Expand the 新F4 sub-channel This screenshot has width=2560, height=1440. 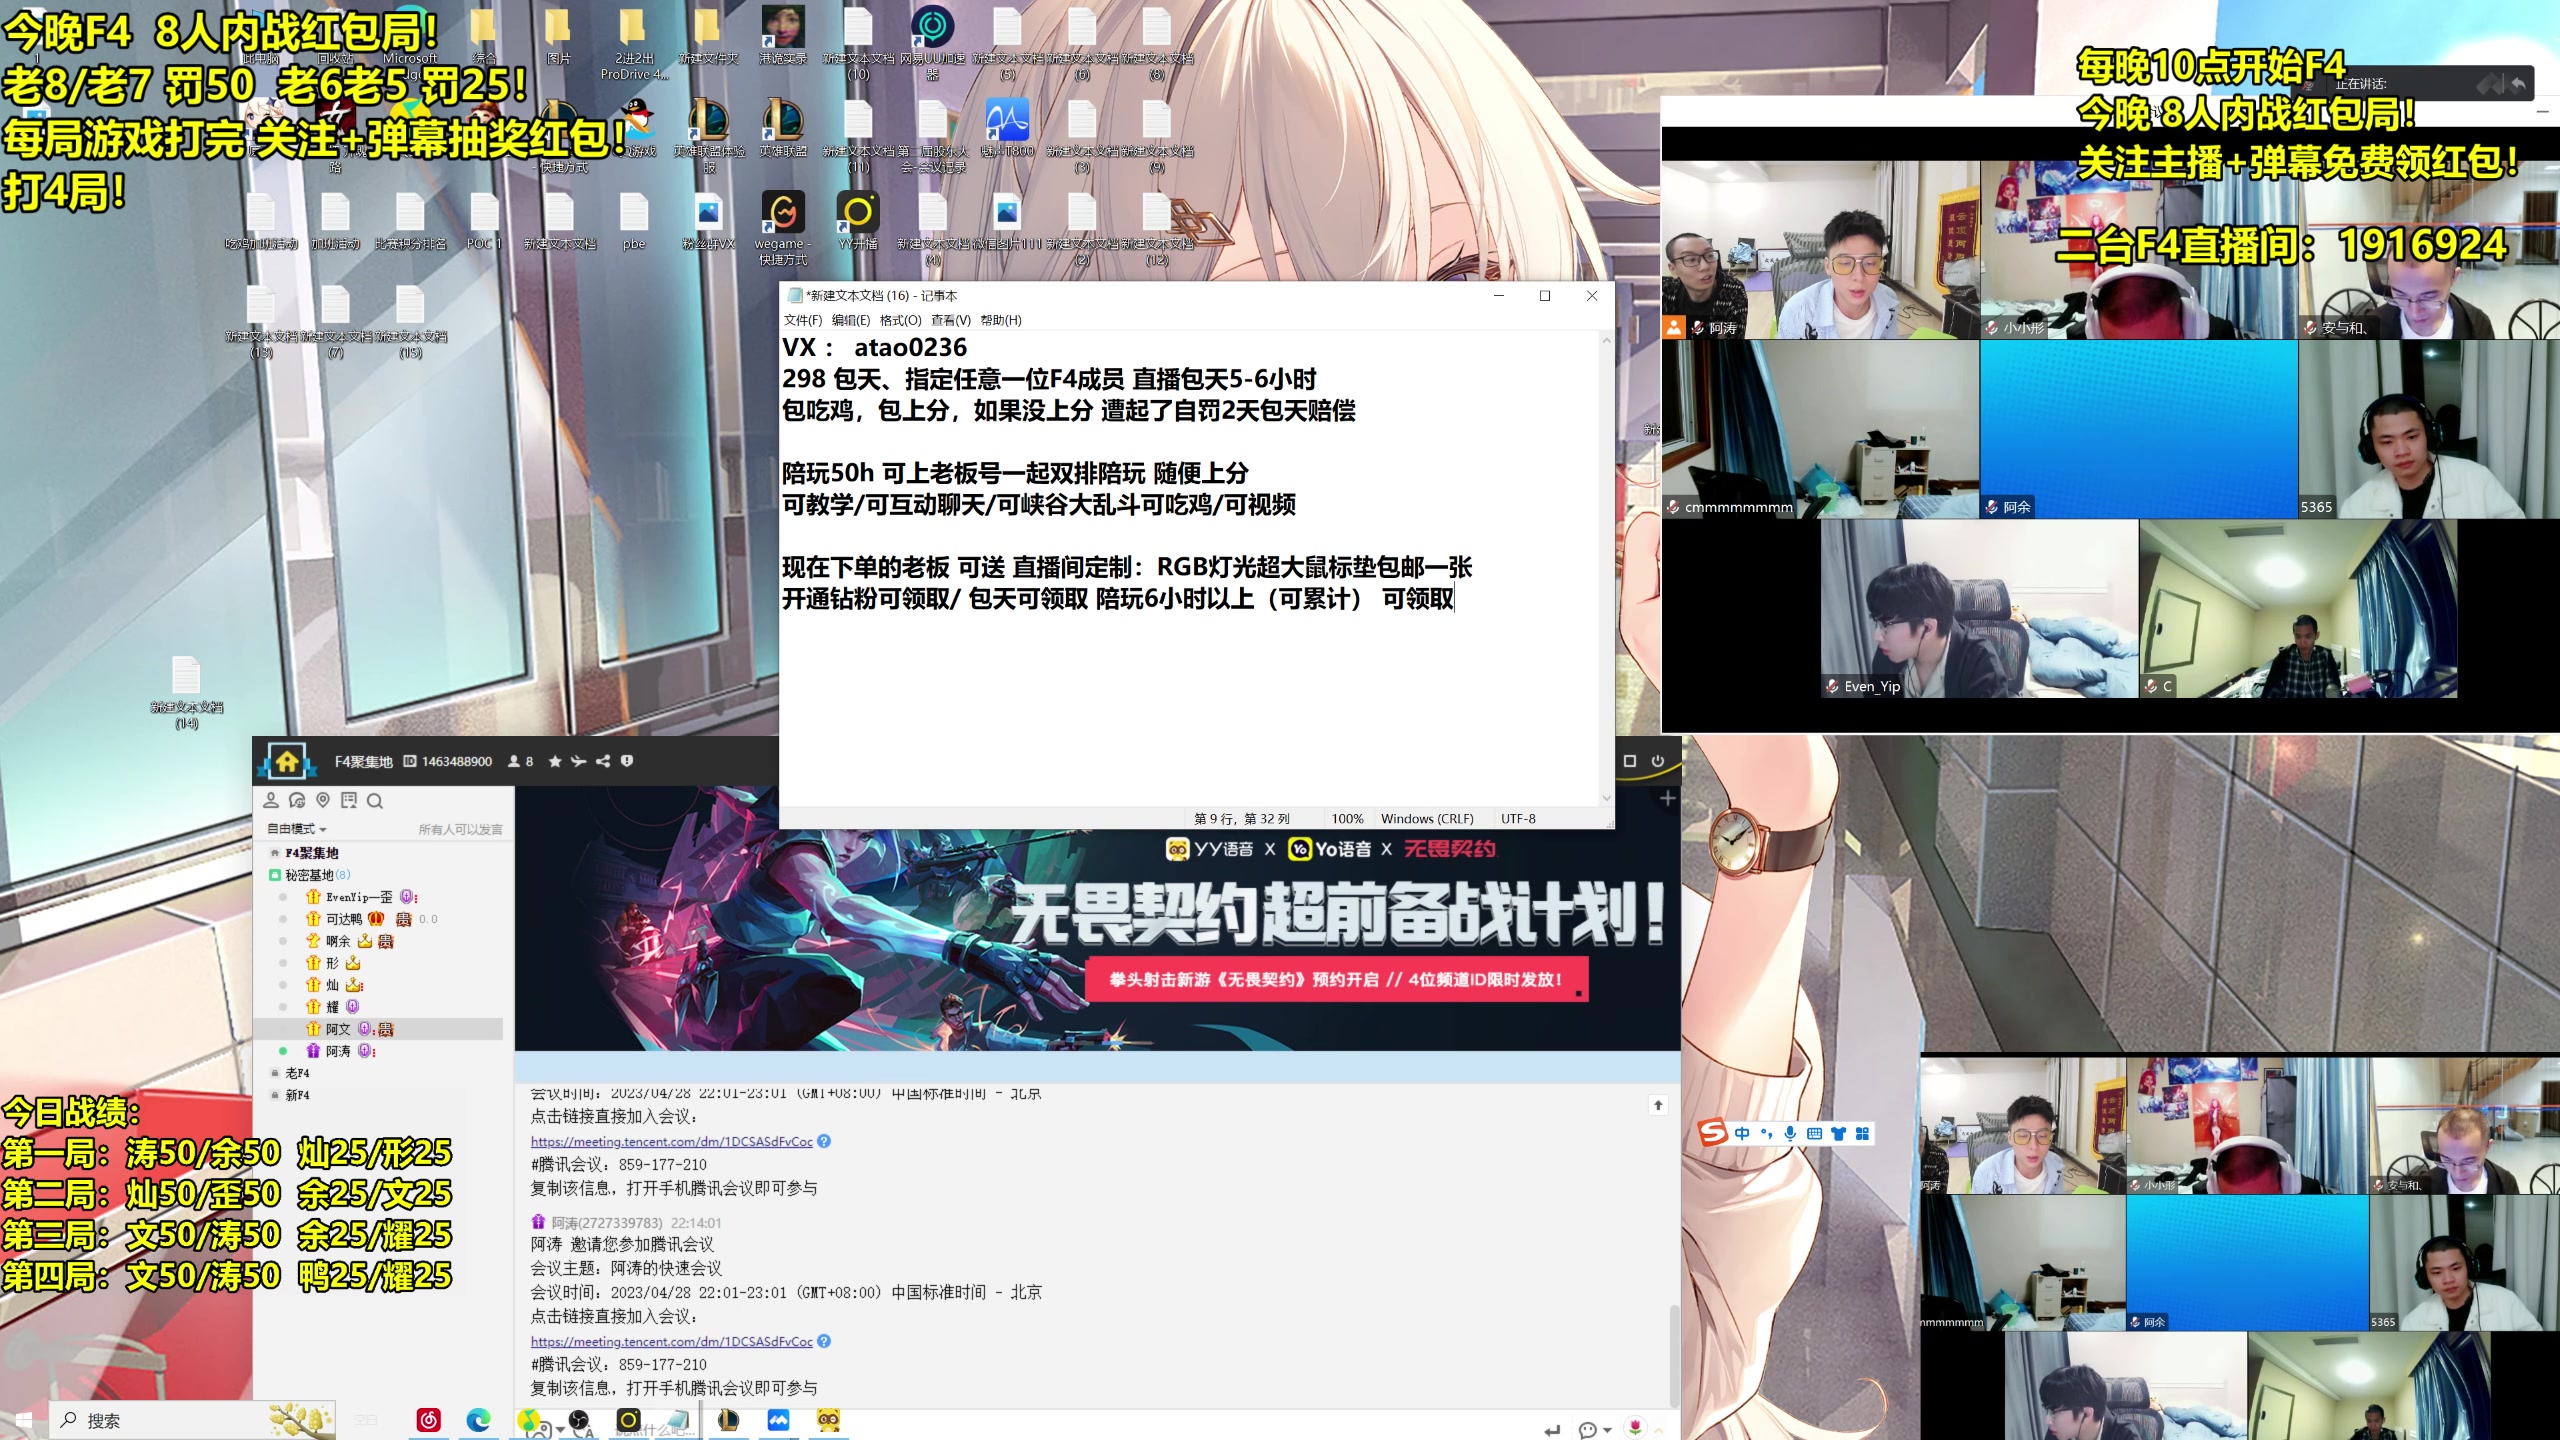tap(297, 1095)
